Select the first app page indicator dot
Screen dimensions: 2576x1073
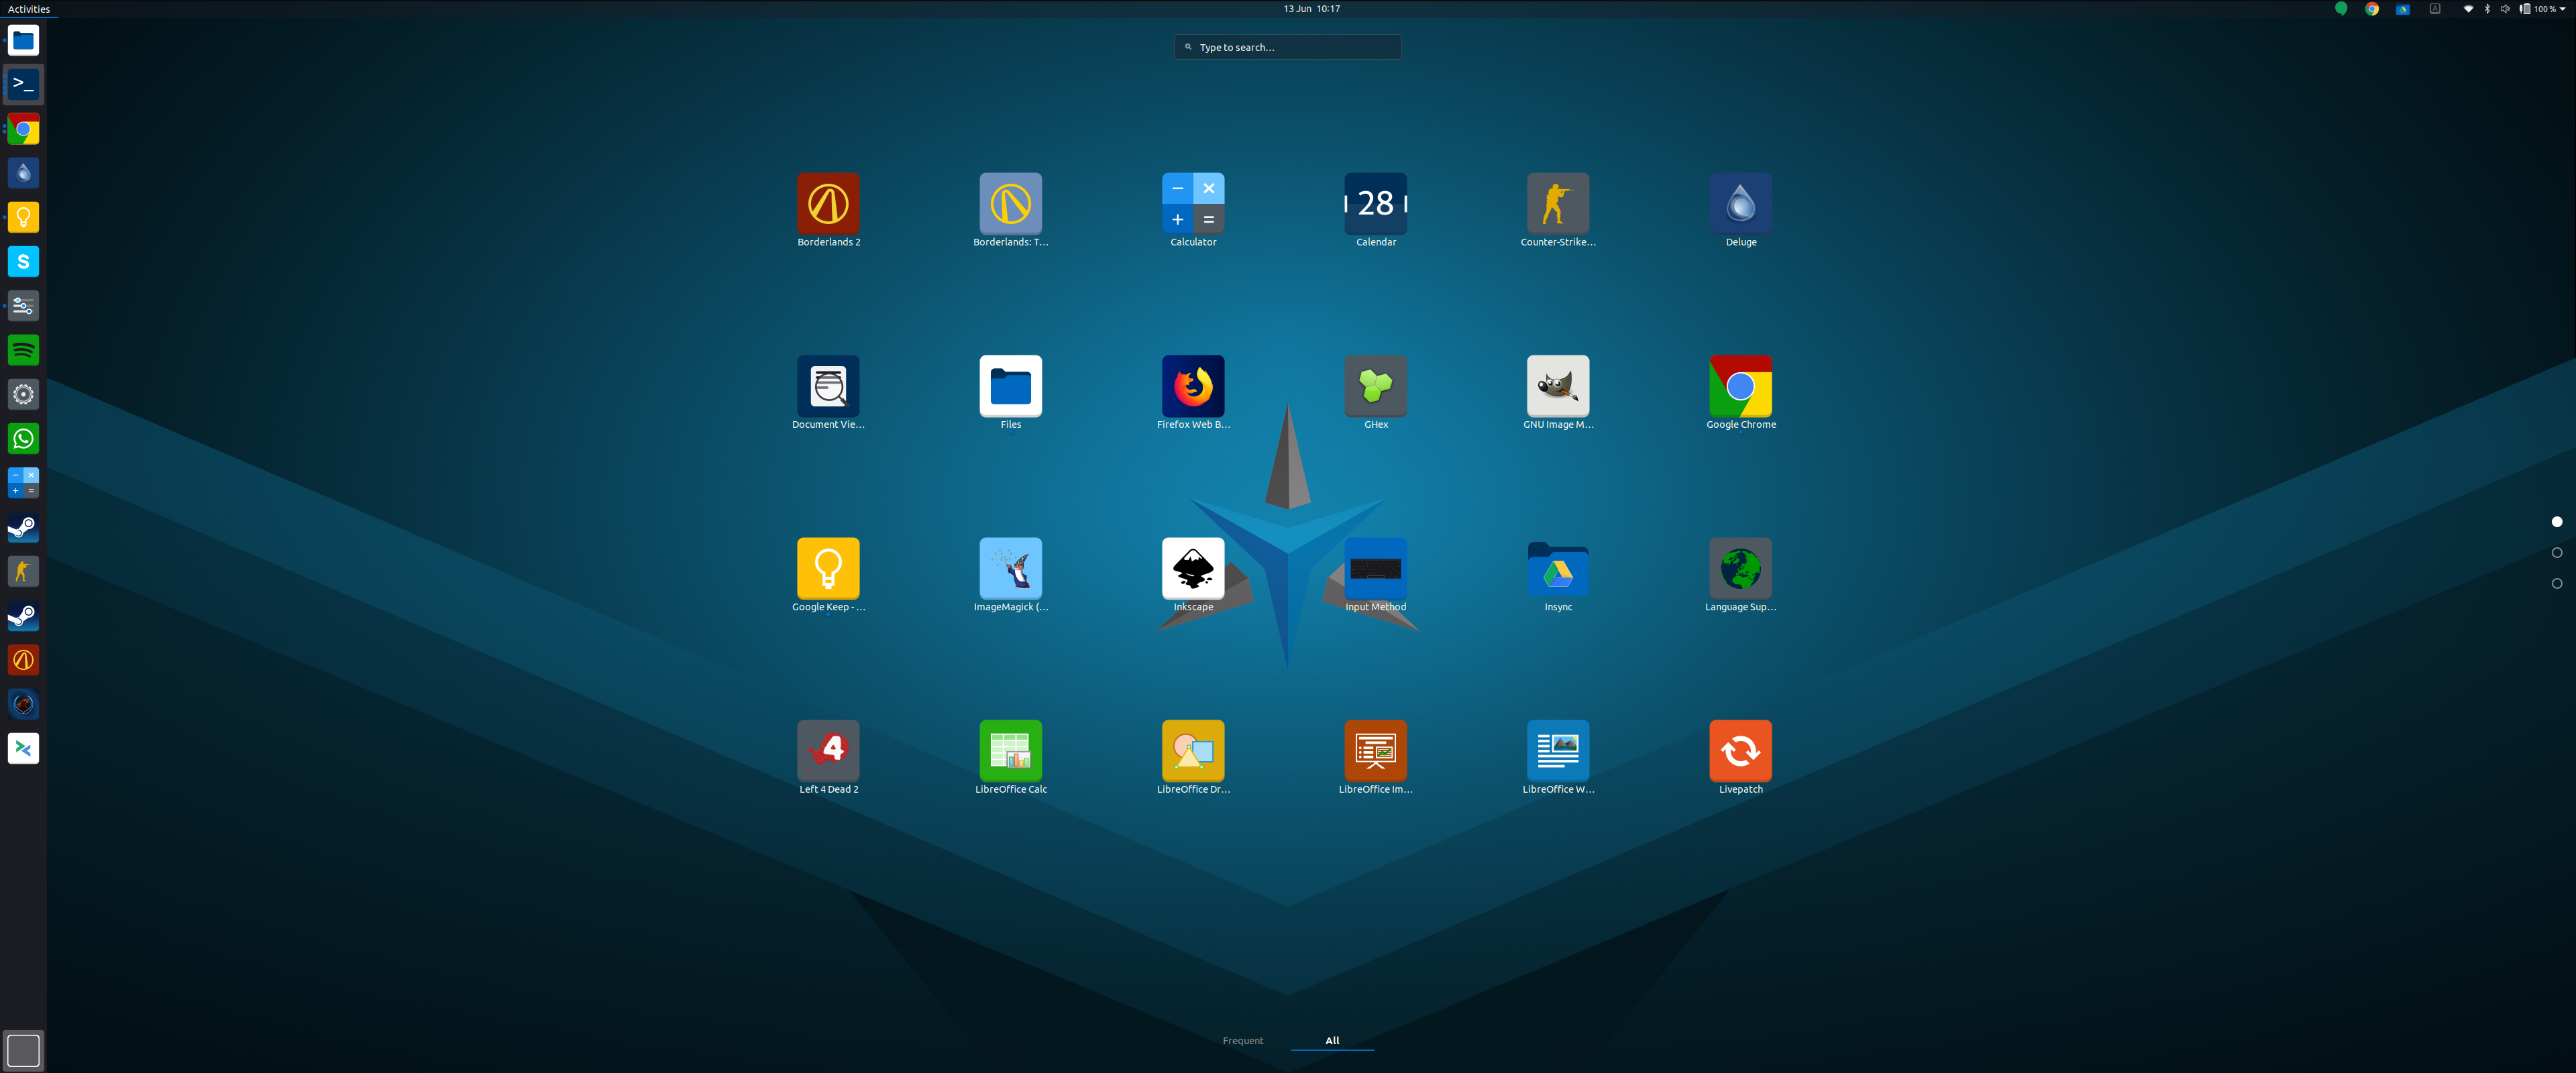[x=2556, y=522]
